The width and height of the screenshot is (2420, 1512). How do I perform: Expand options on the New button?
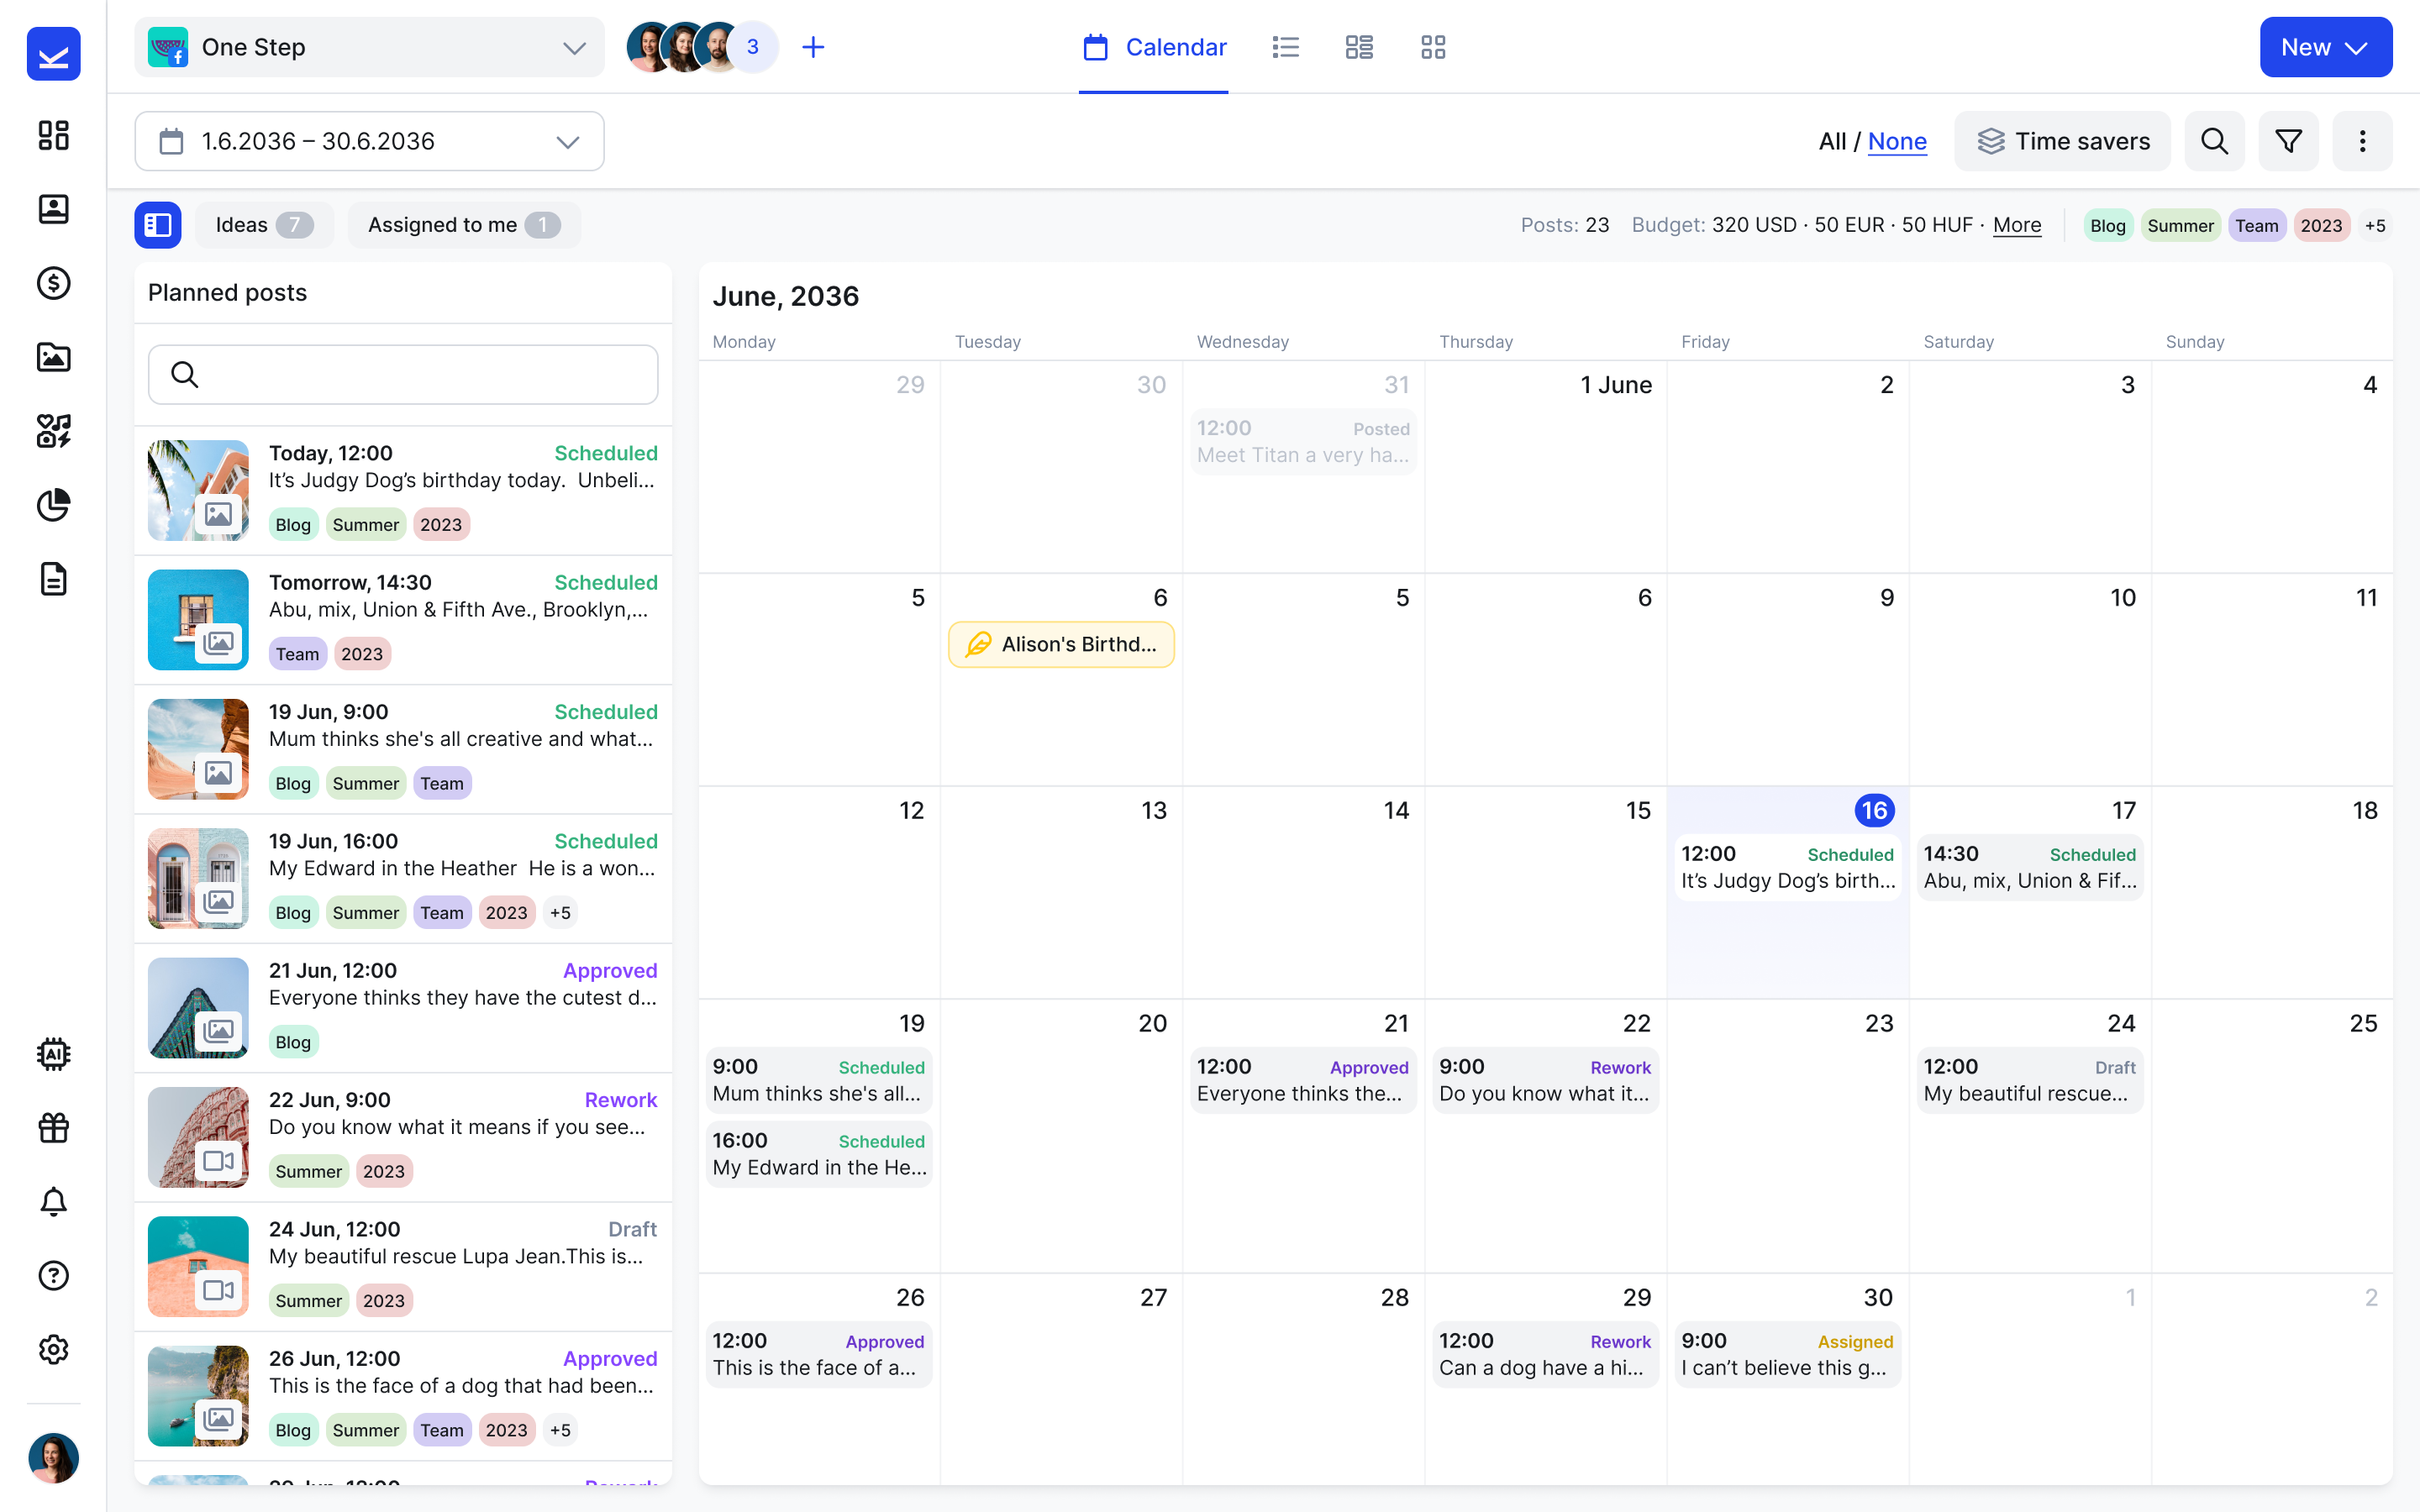click(x=2357, y=47)
